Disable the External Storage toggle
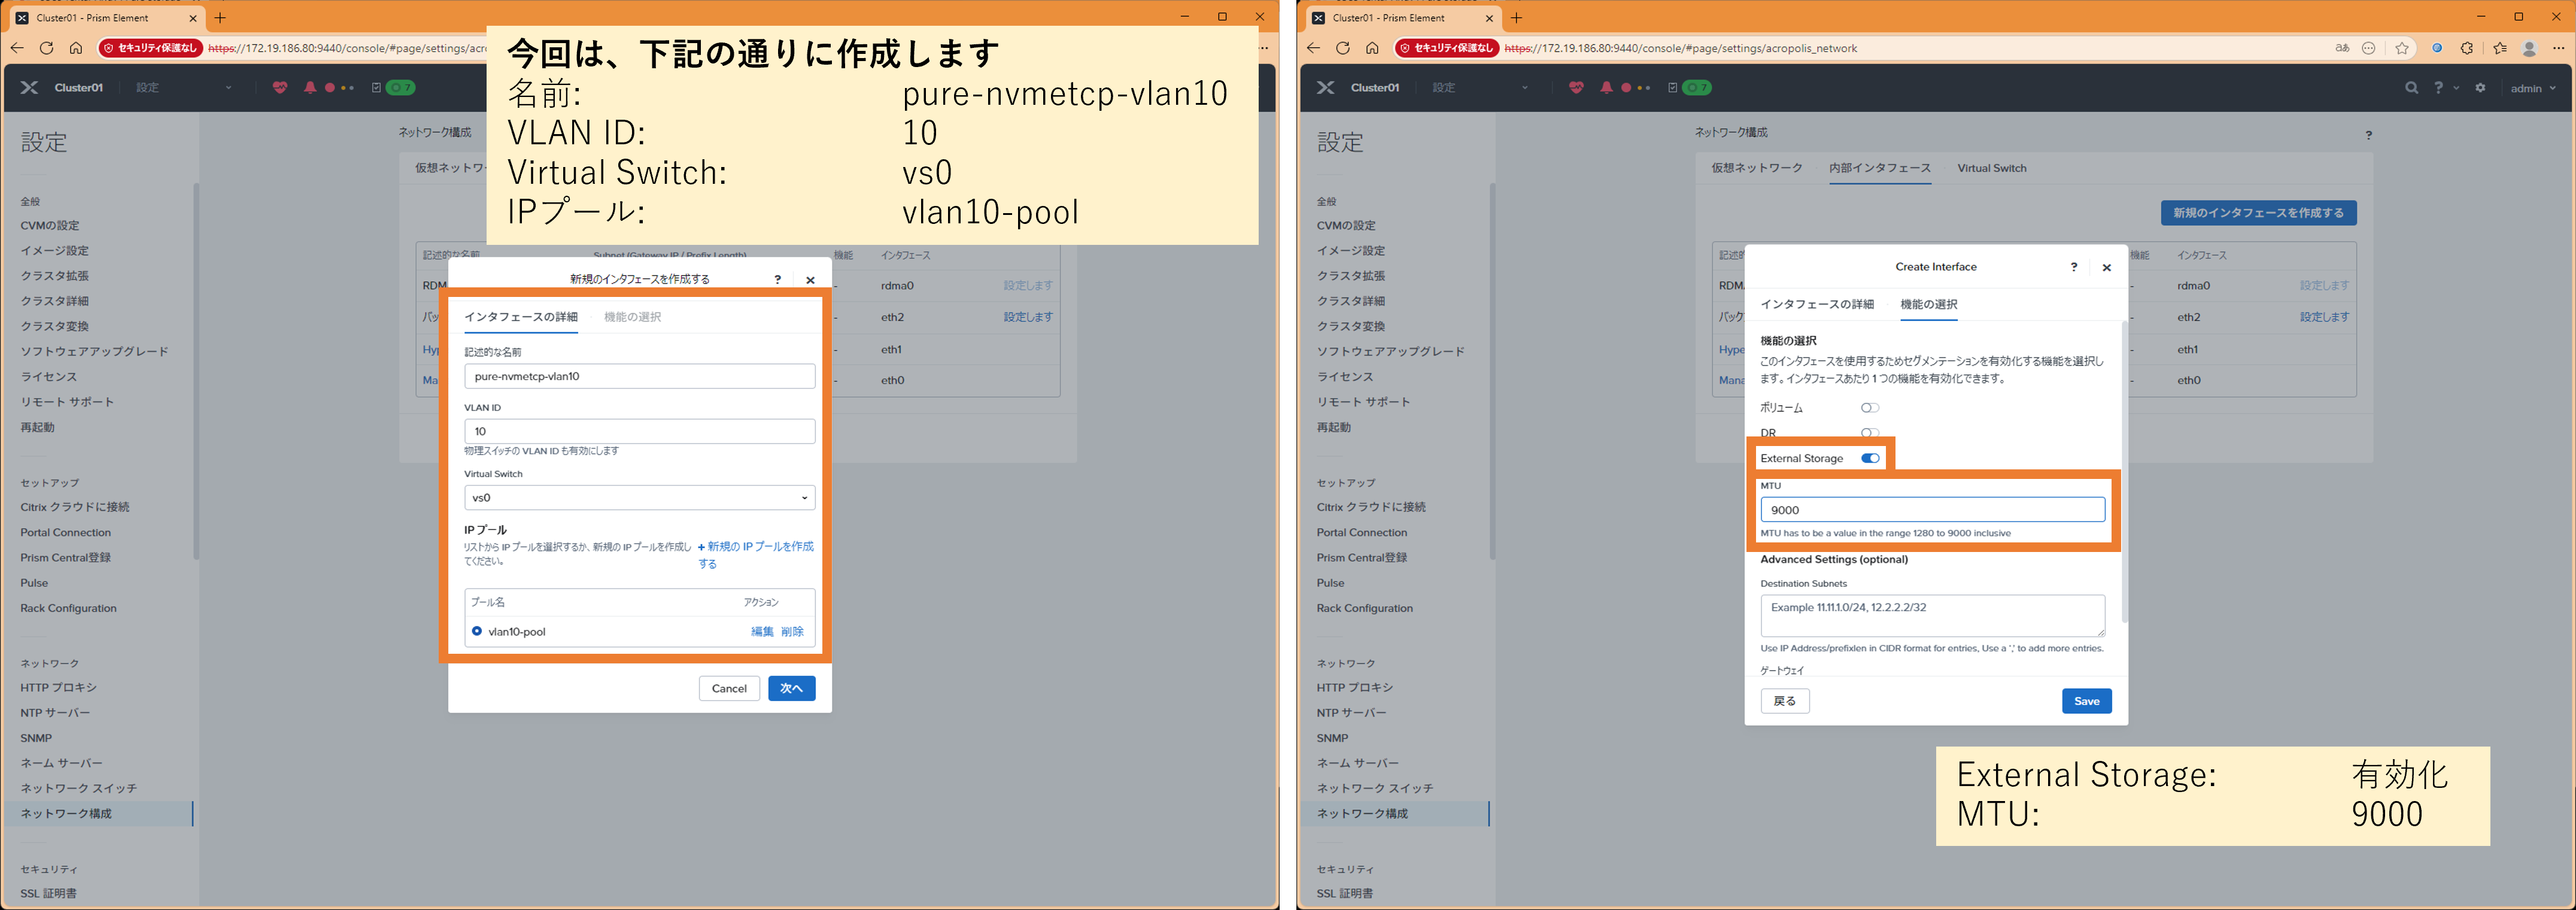This screenshot has width=2576, height=910. click(1870, 458)
